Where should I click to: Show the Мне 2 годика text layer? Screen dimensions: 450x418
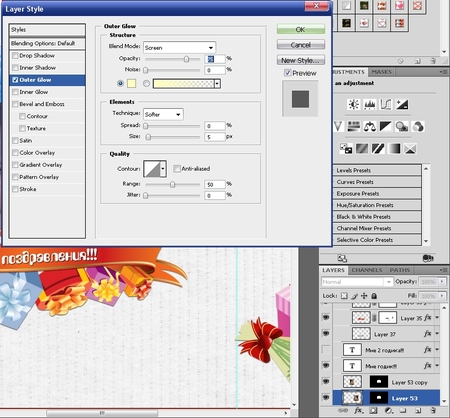pyautogui.click(x=326, y=349)
